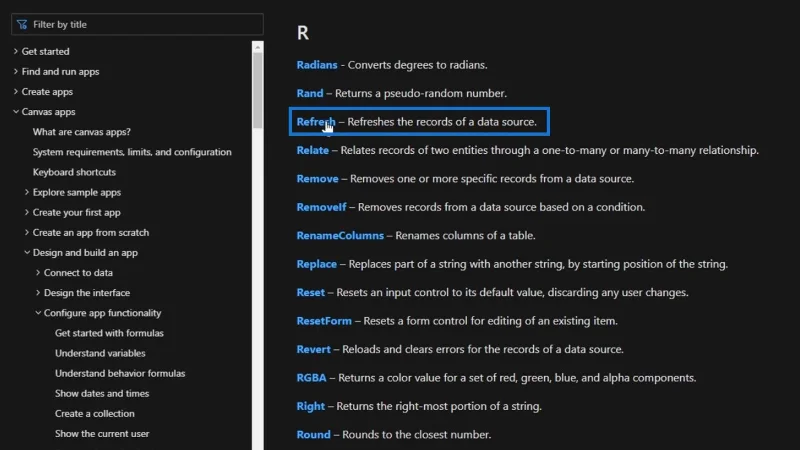Open the Rand function link
800x450 pixels.
click(x=310, y=93)
